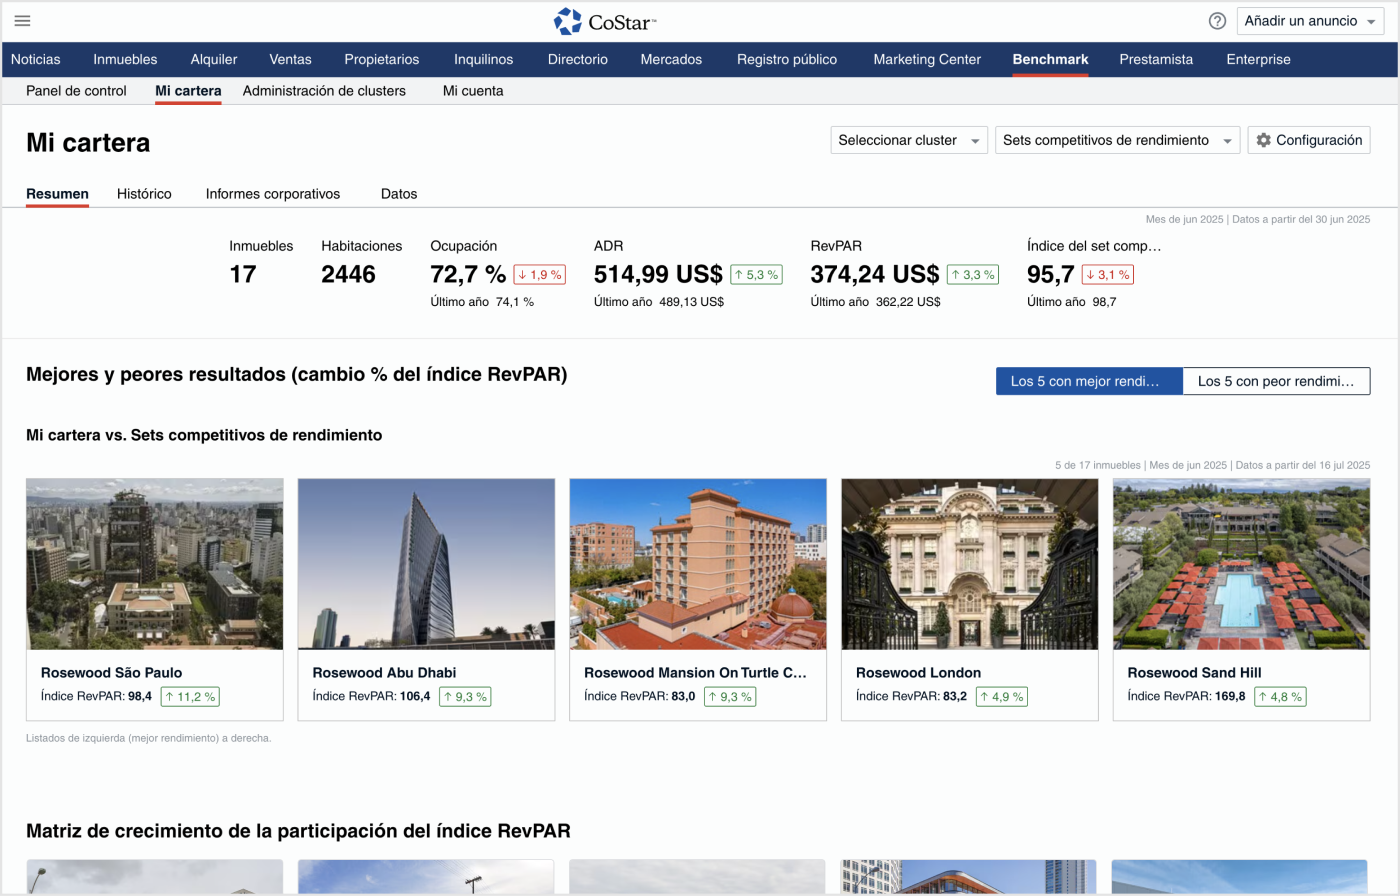Select the Rosewood Sand Hill photo thumbnail
The width and height of the screenshot is (1400, 896).
click(1240, 564)
